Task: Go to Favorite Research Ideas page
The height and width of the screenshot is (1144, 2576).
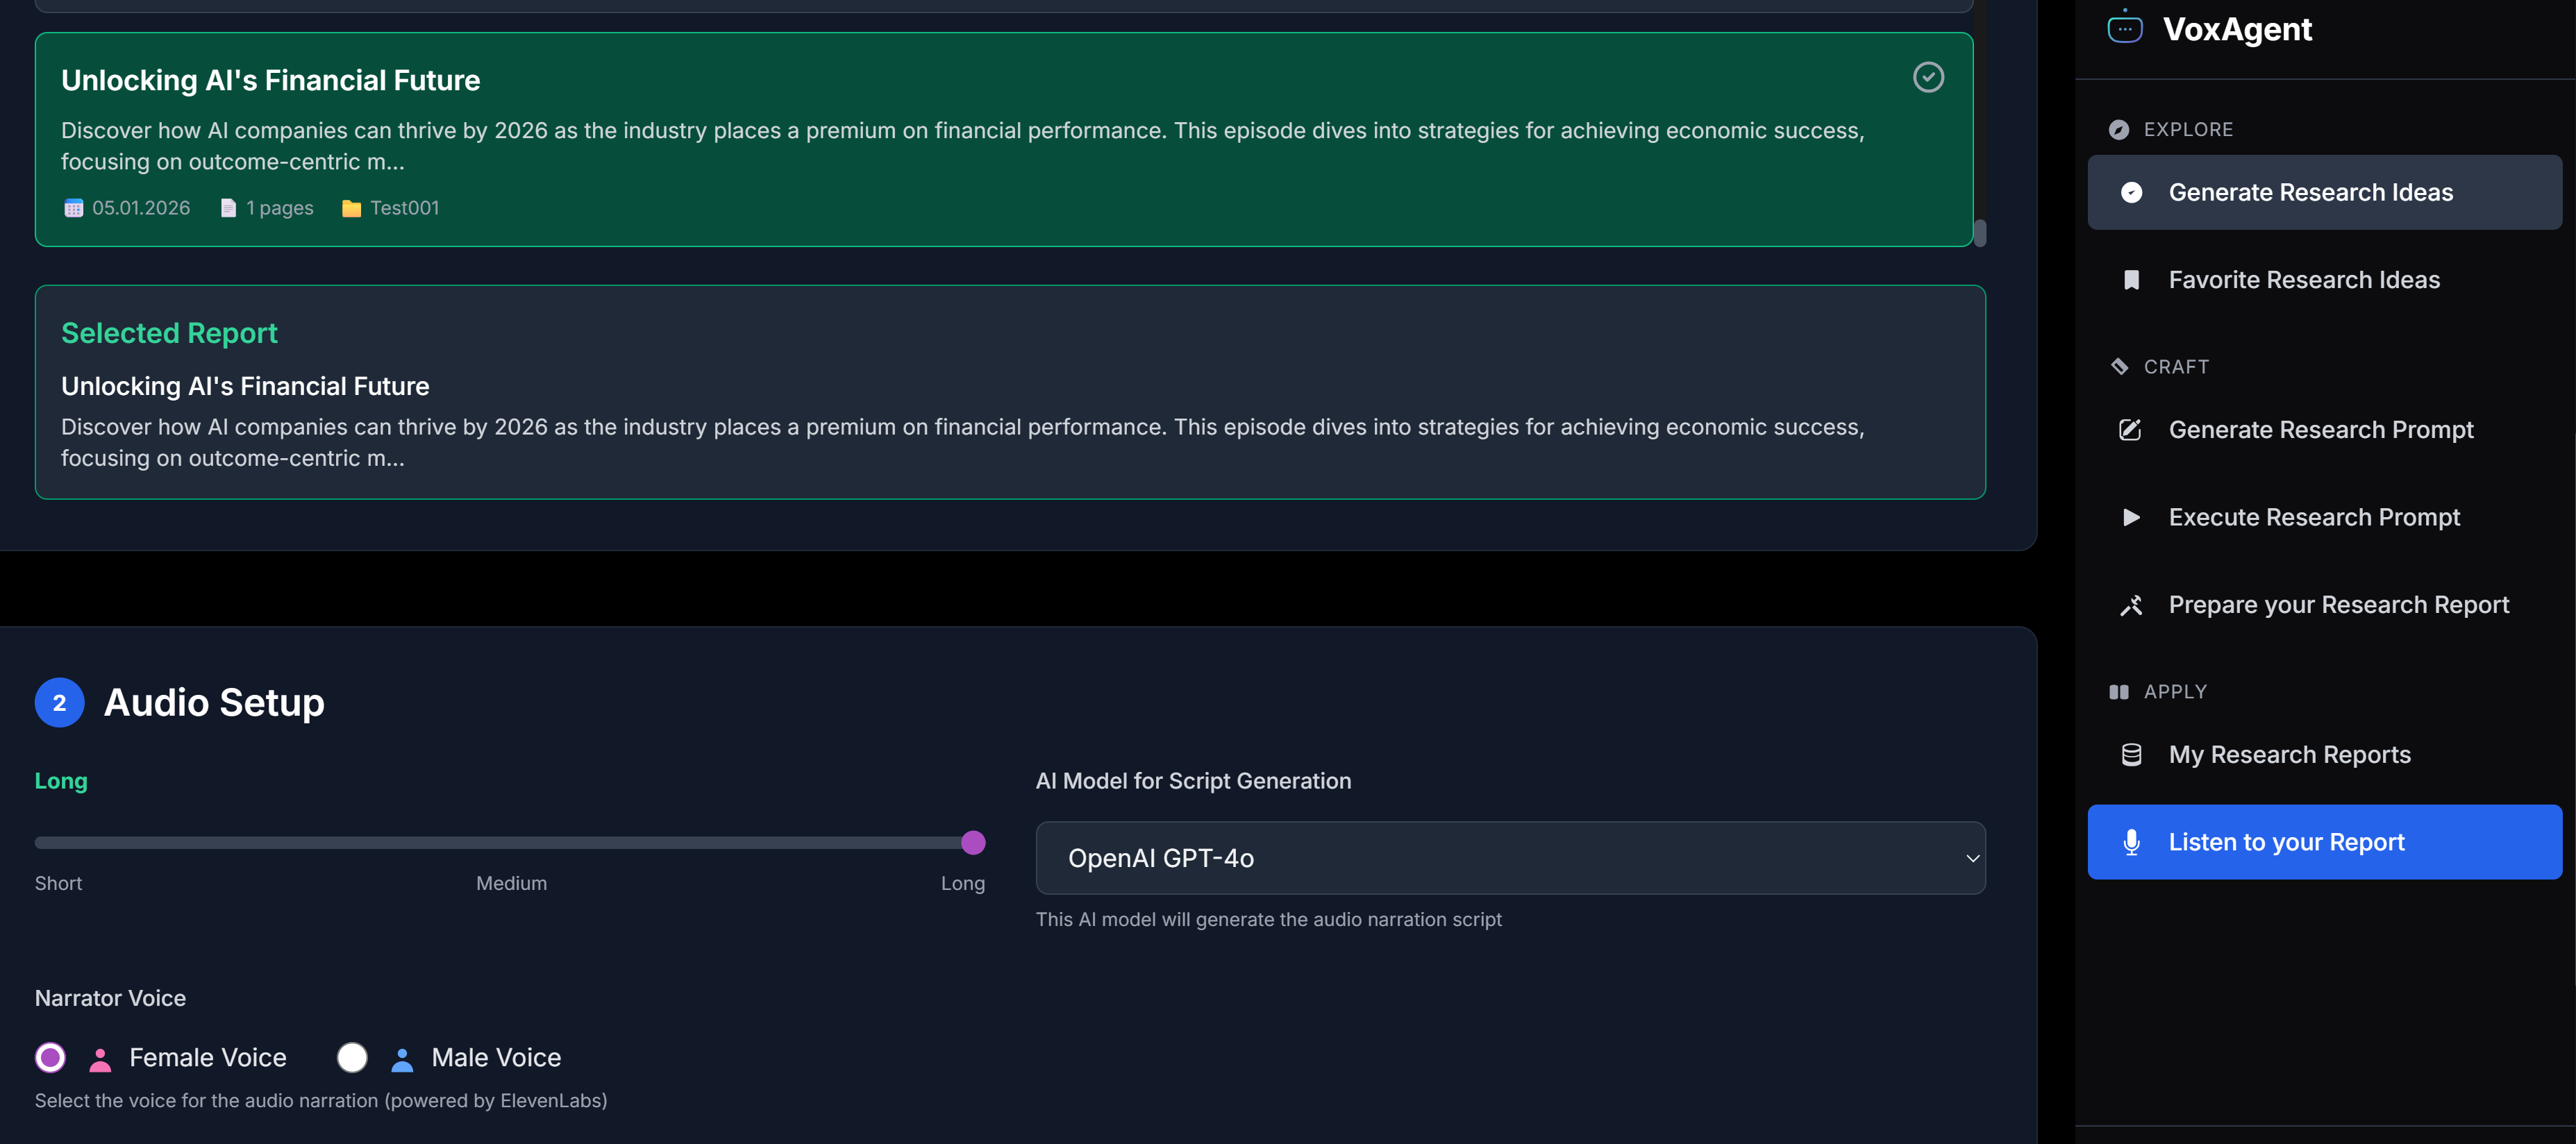Action: (2303, 280)
